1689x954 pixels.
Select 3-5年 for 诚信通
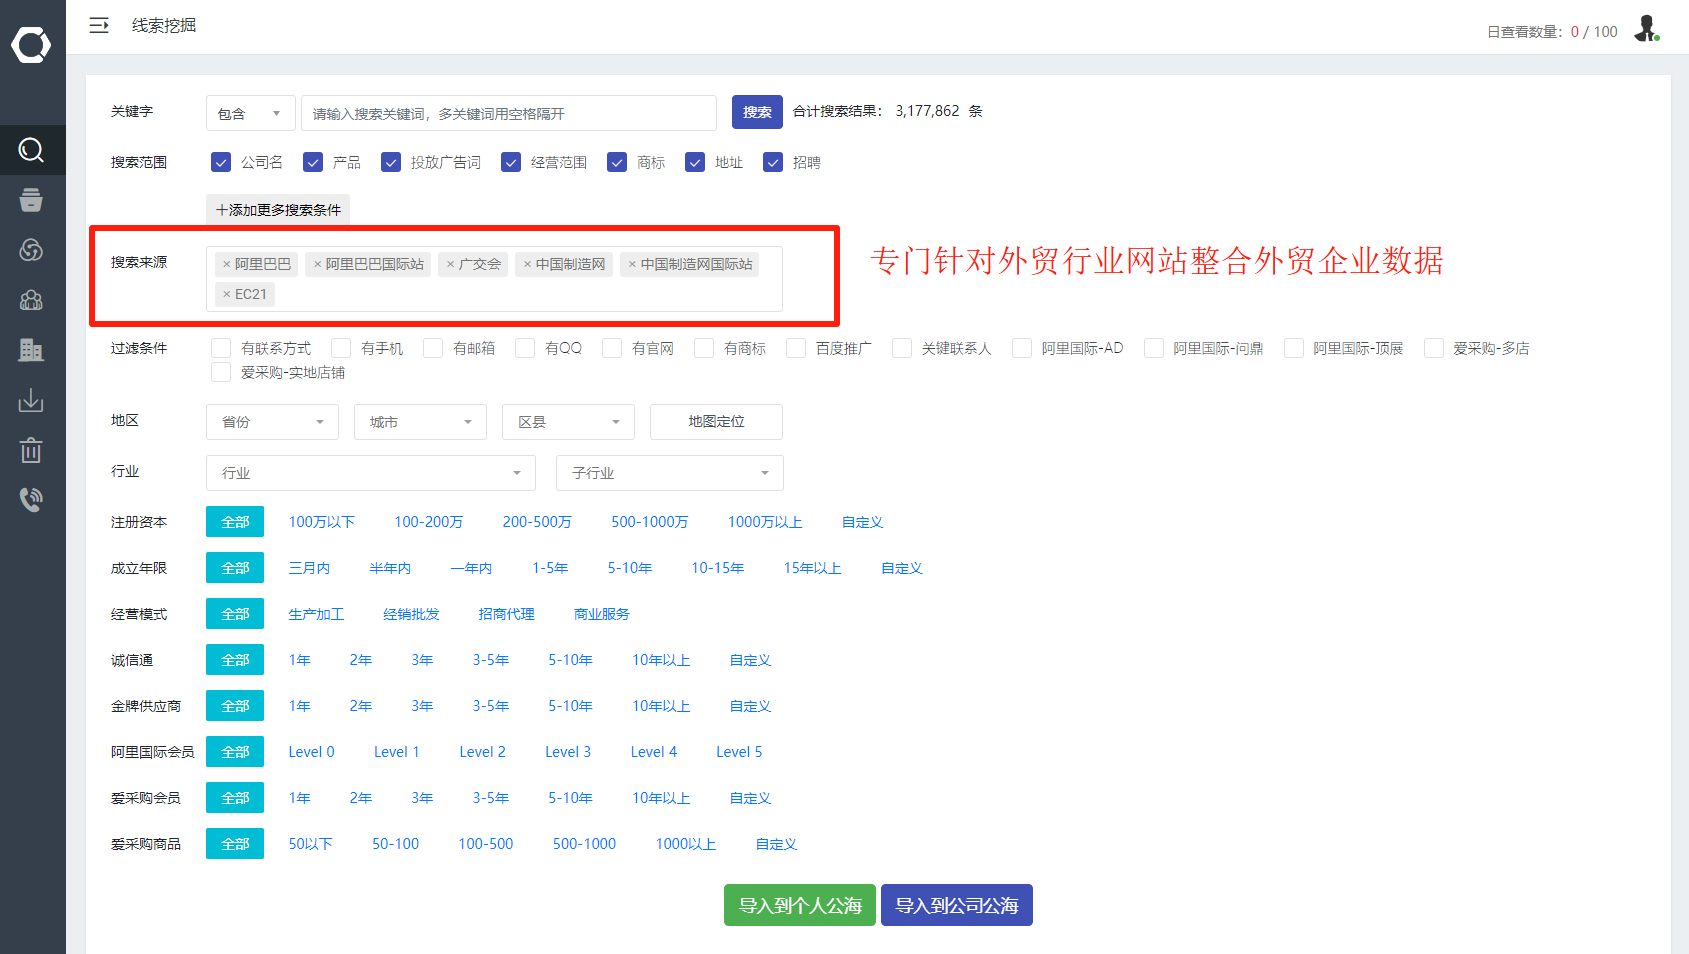click(x=491, y=660)
